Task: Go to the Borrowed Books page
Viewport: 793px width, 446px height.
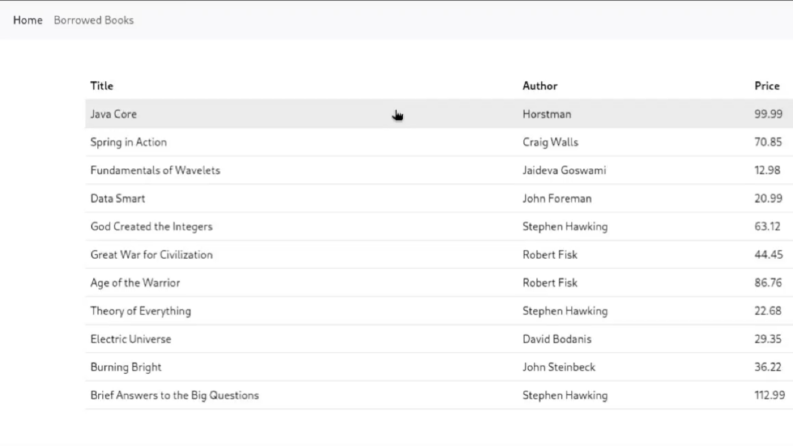Action: coord(94,20)
